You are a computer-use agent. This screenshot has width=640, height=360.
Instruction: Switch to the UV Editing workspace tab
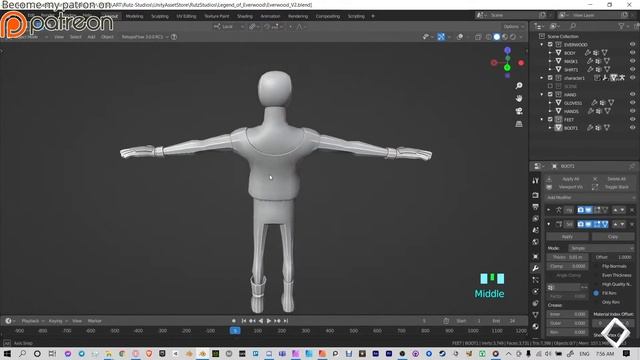pyautogui.click(x=187, y=16)
